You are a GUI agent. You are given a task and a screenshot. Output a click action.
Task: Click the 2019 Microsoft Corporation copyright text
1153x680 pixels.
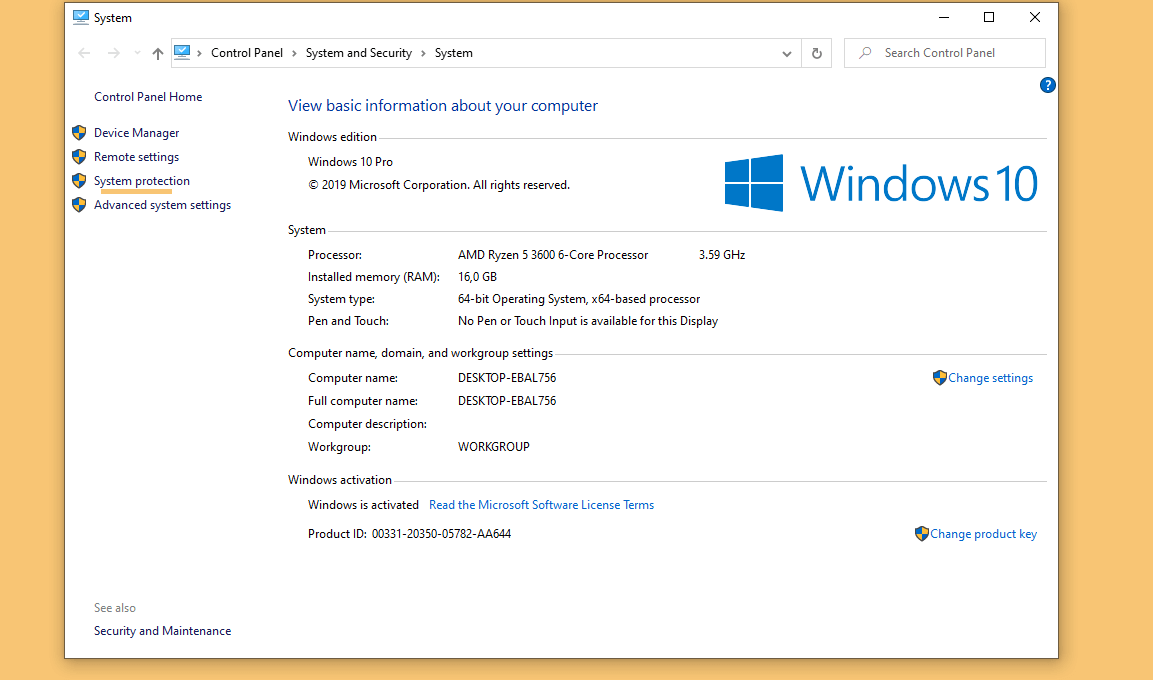click(439, 185)
